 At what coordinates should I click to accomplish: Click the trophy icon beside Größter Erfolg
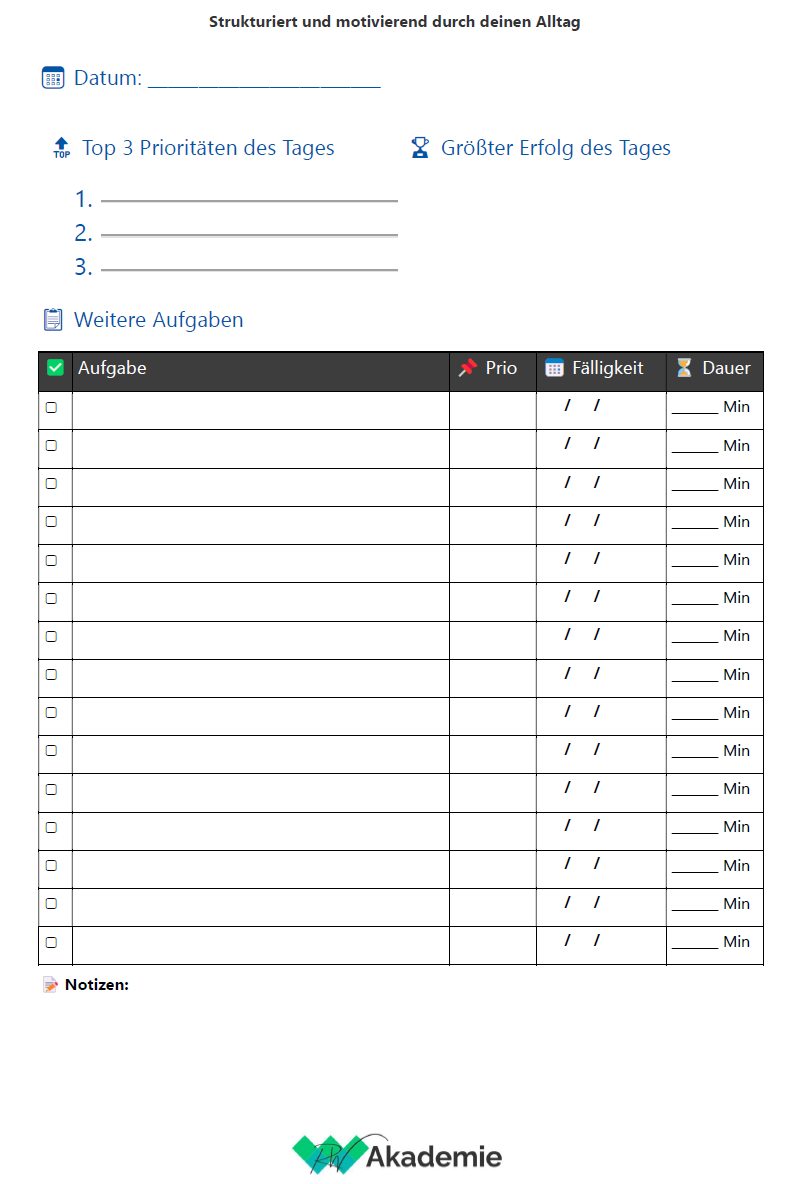420,148
